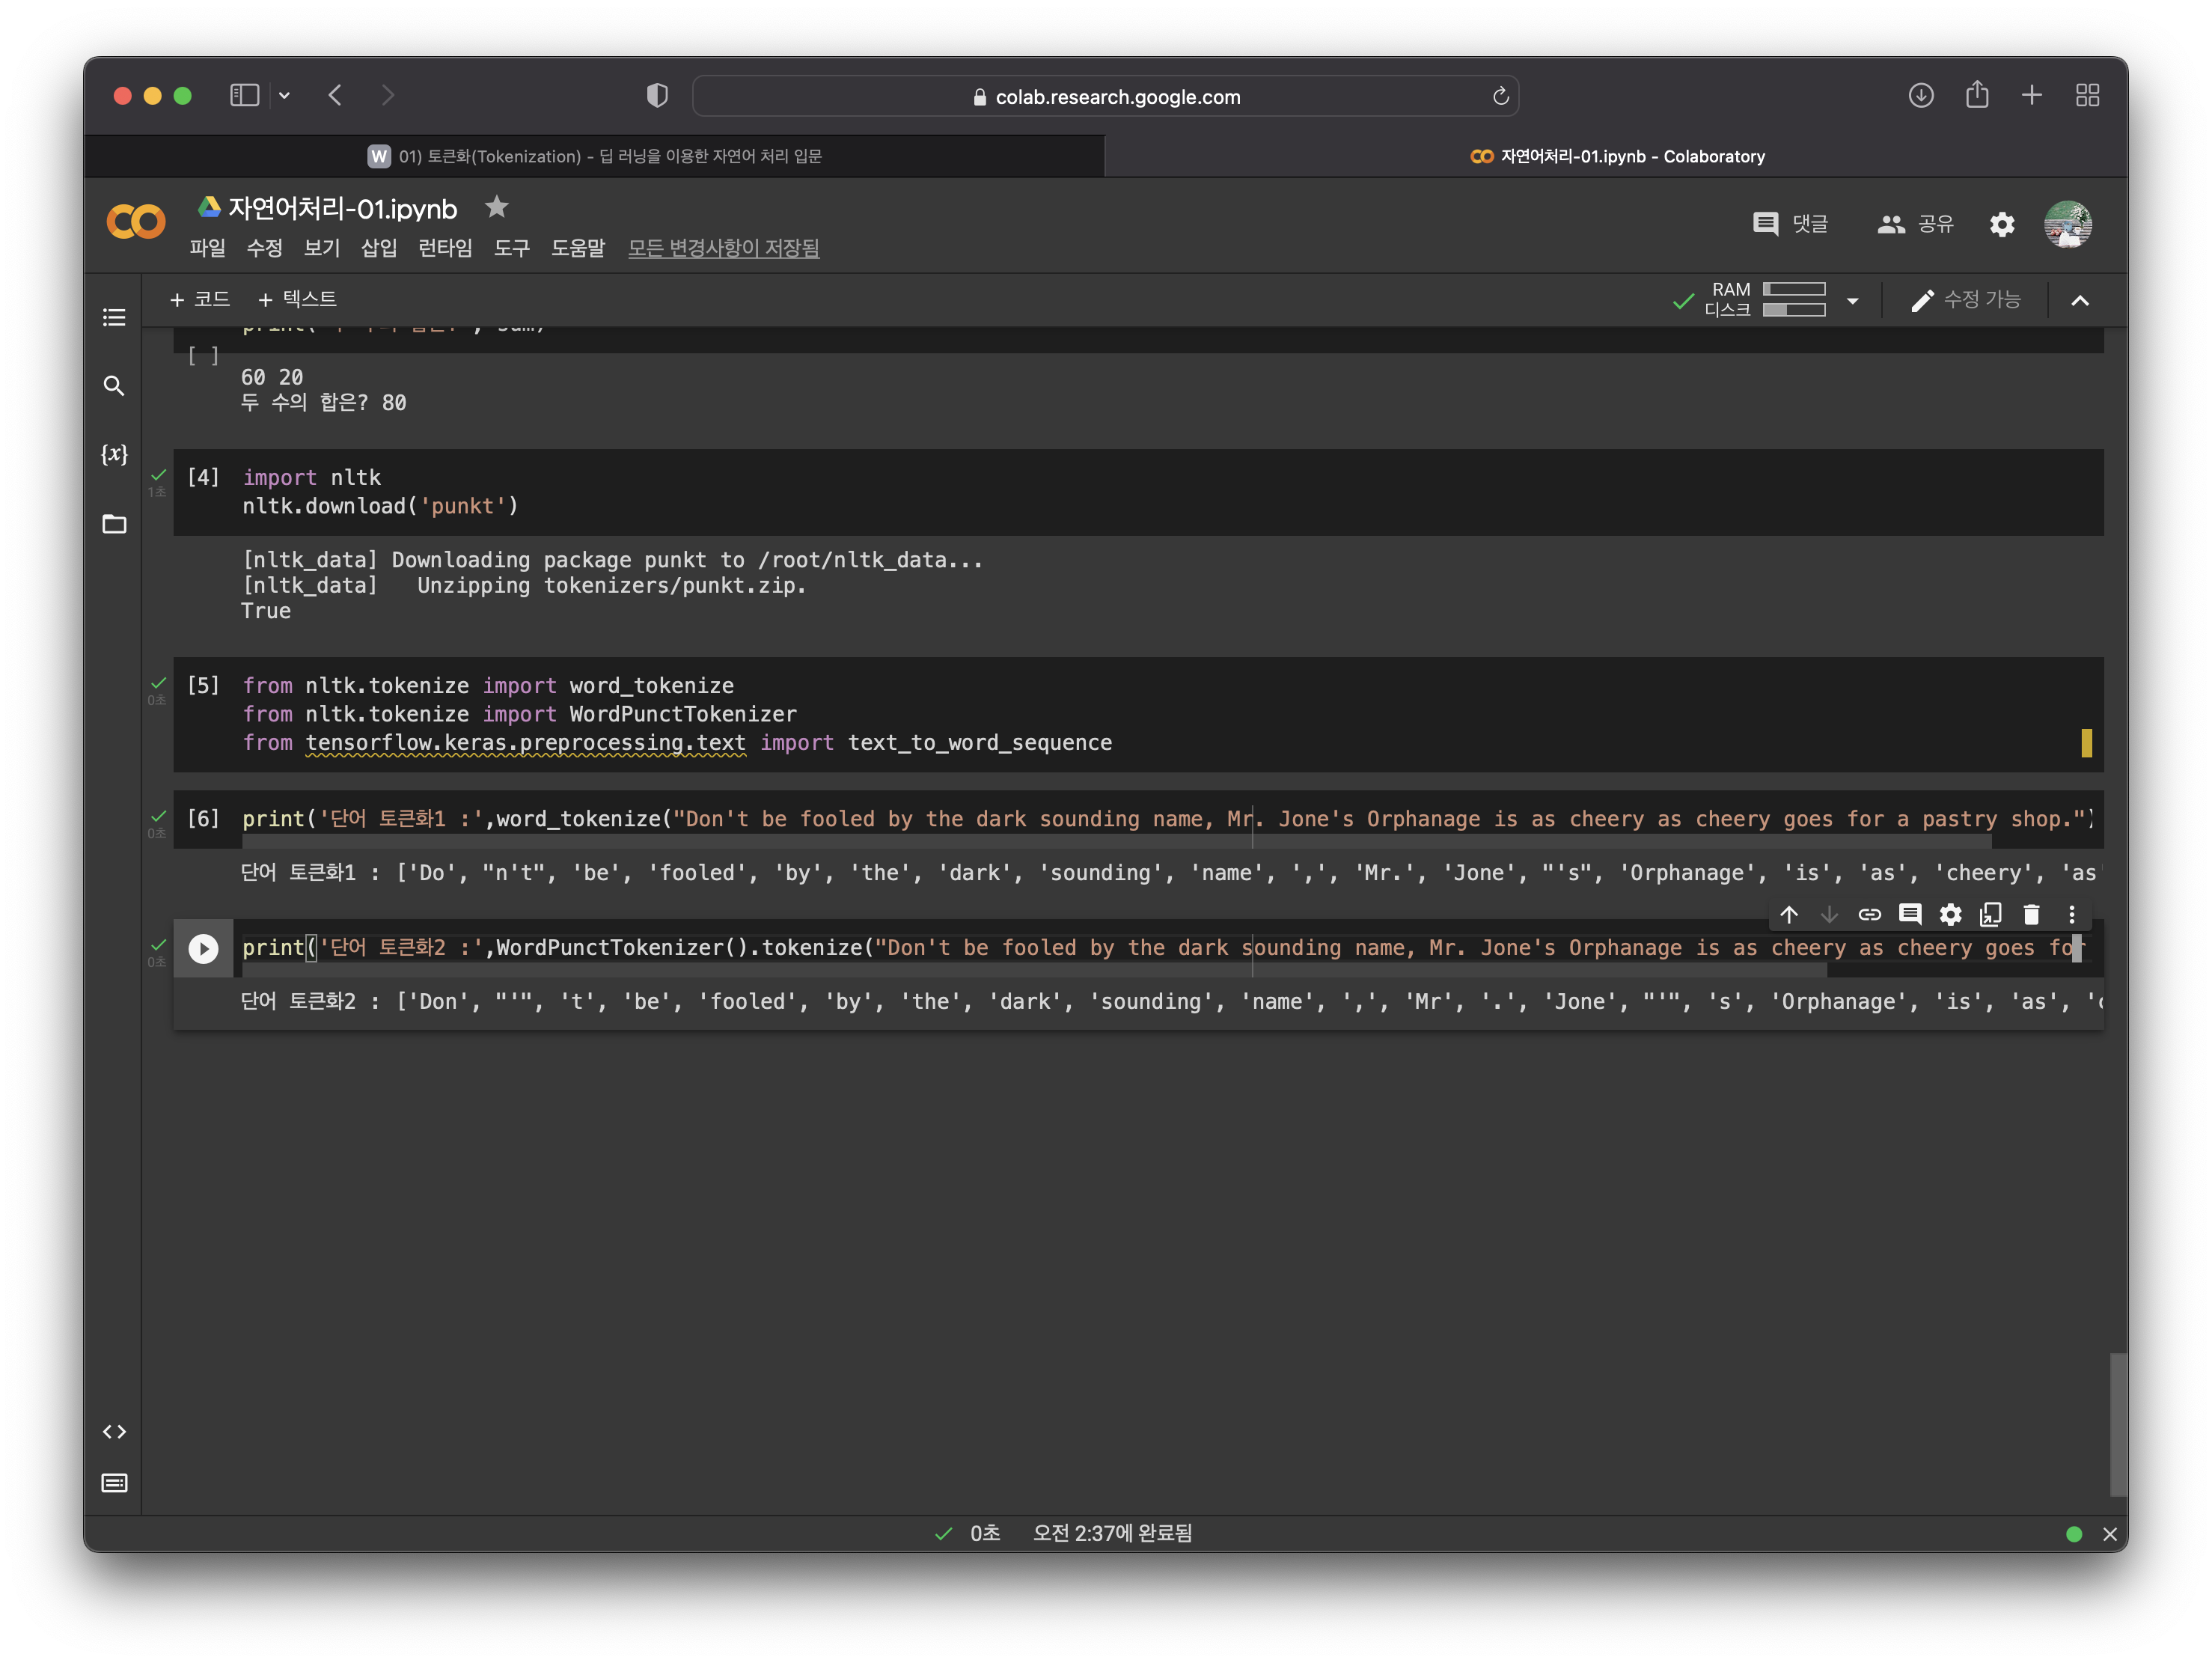The image size is (2212, 1663).
Task: Expand the RAM disk resource dropdown
Action: tap(1852, 300)
